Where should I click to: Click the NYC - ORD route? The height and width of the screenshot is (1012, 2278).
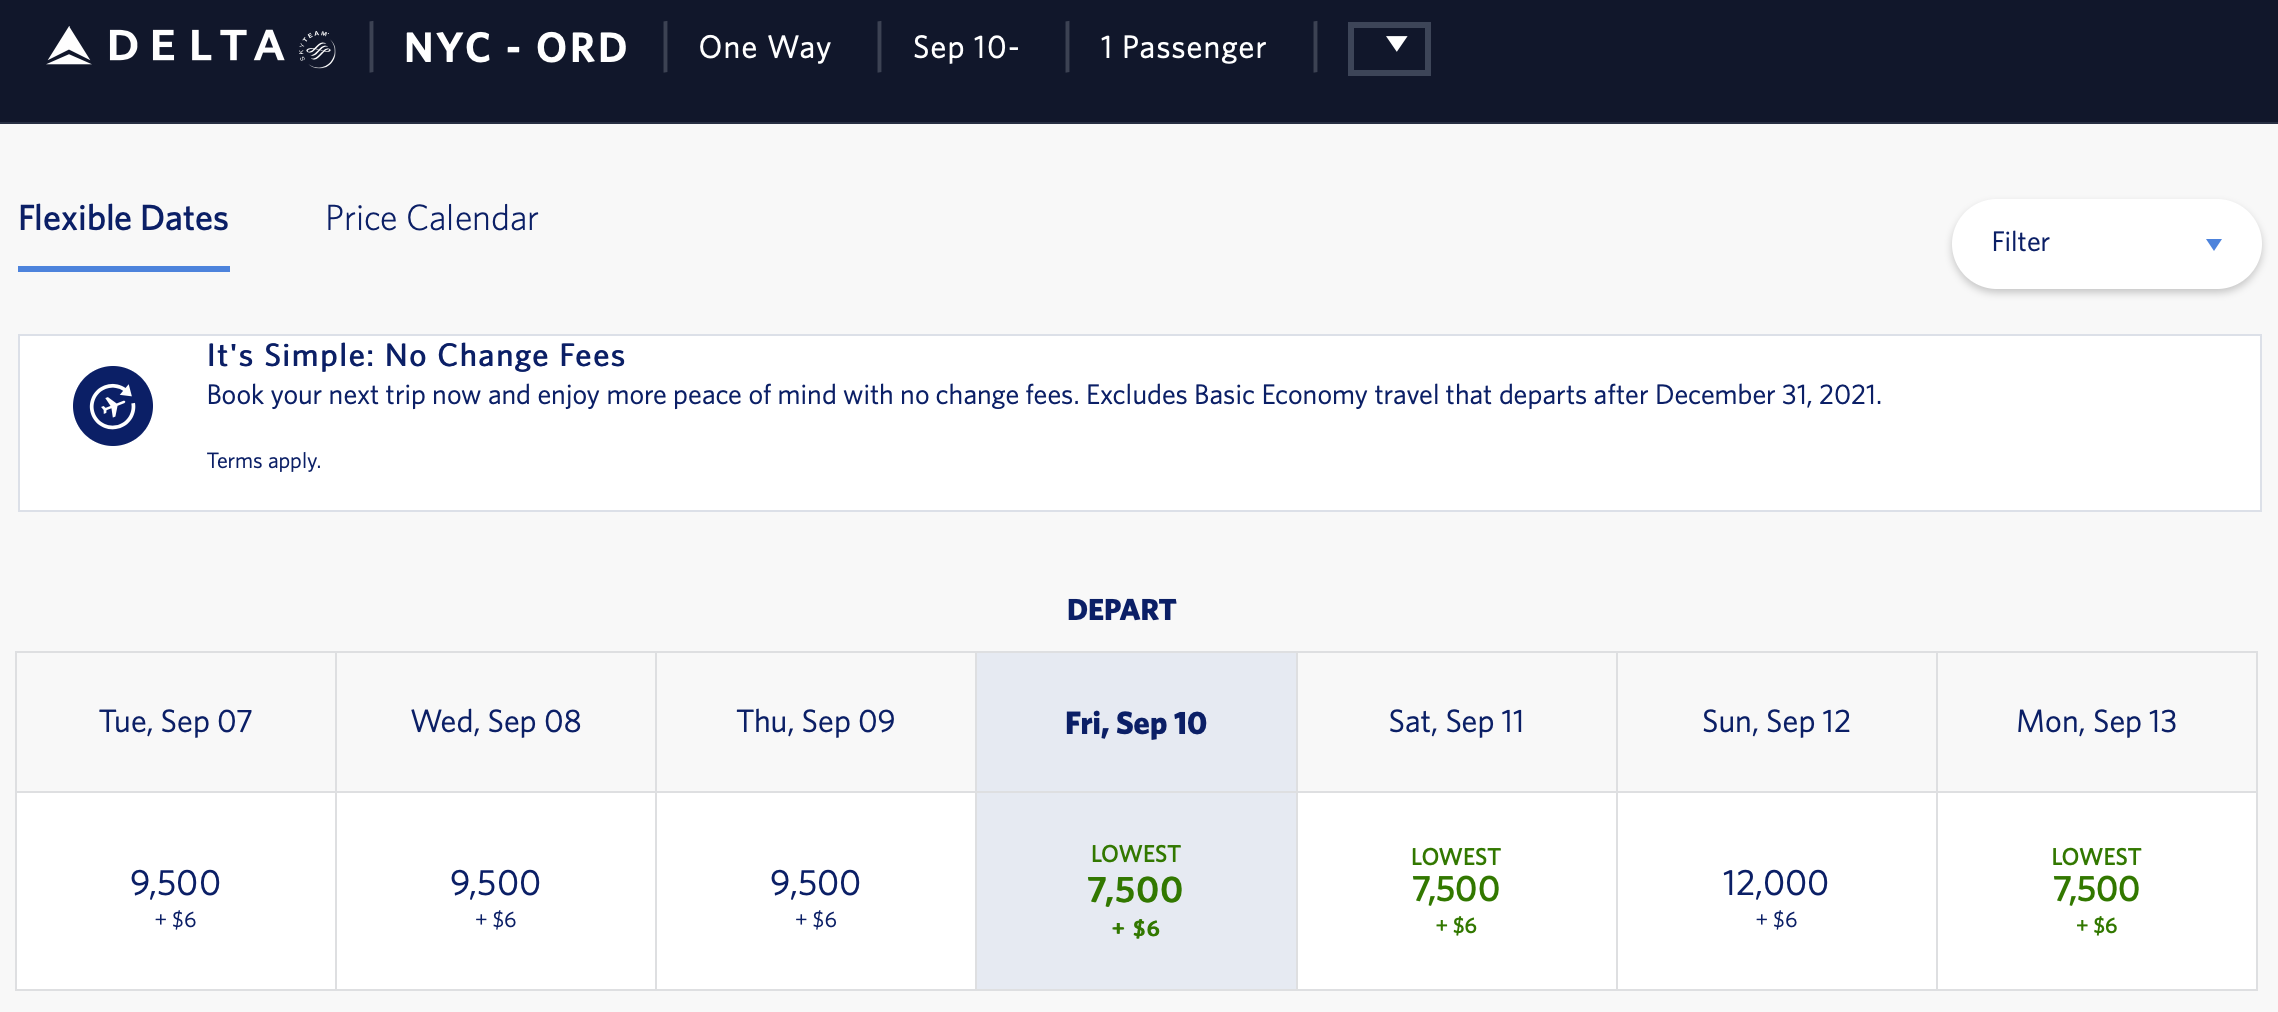tap(516, 48)
